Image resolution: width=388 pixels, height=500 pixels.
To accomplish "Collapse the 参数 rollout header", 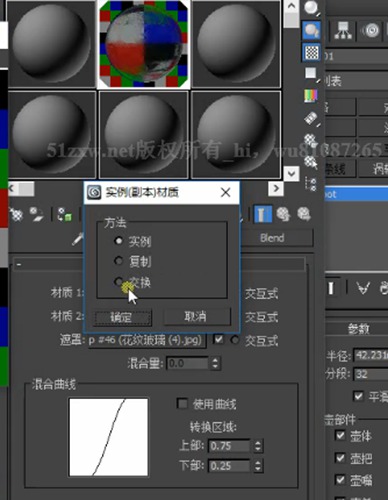I will click(x=357, y=329).
